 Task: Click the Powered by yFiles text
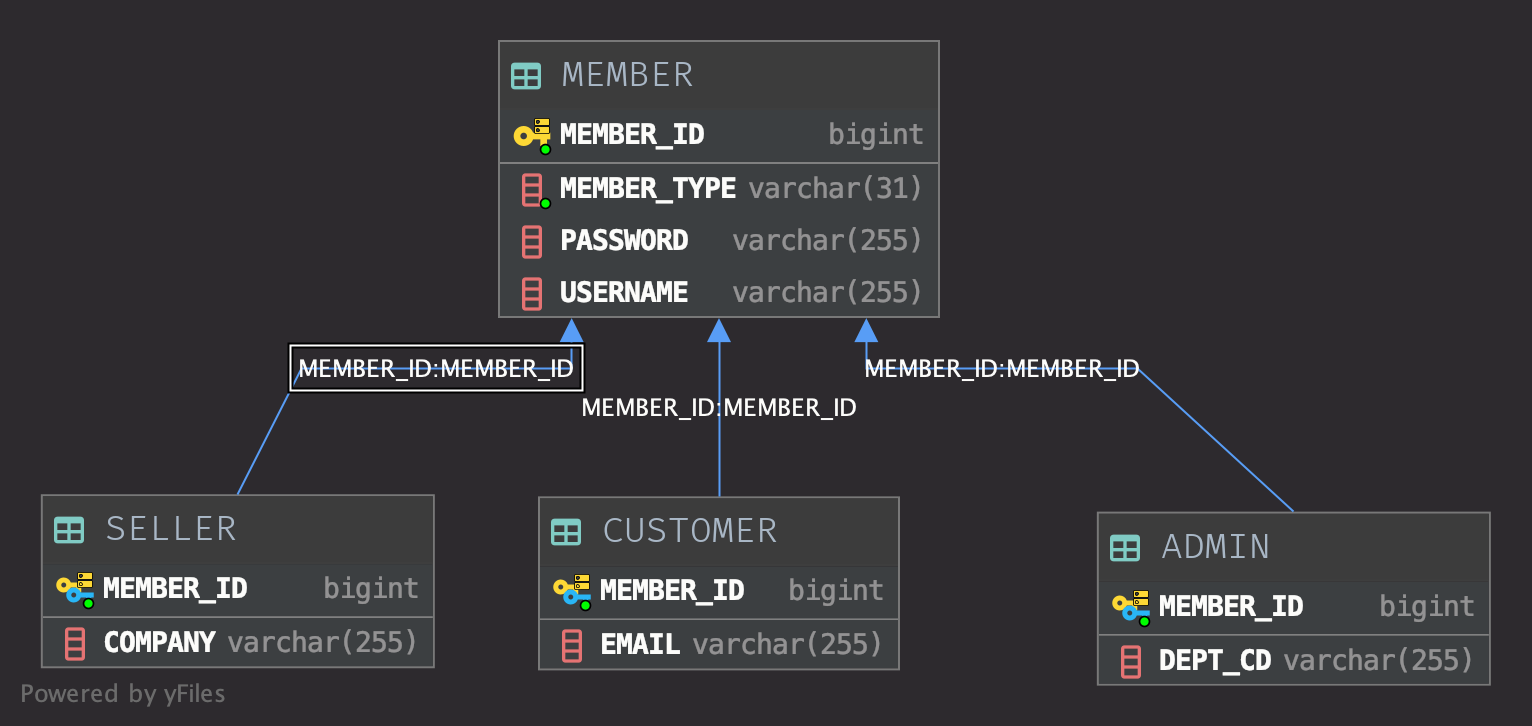[x=123, y=694]
